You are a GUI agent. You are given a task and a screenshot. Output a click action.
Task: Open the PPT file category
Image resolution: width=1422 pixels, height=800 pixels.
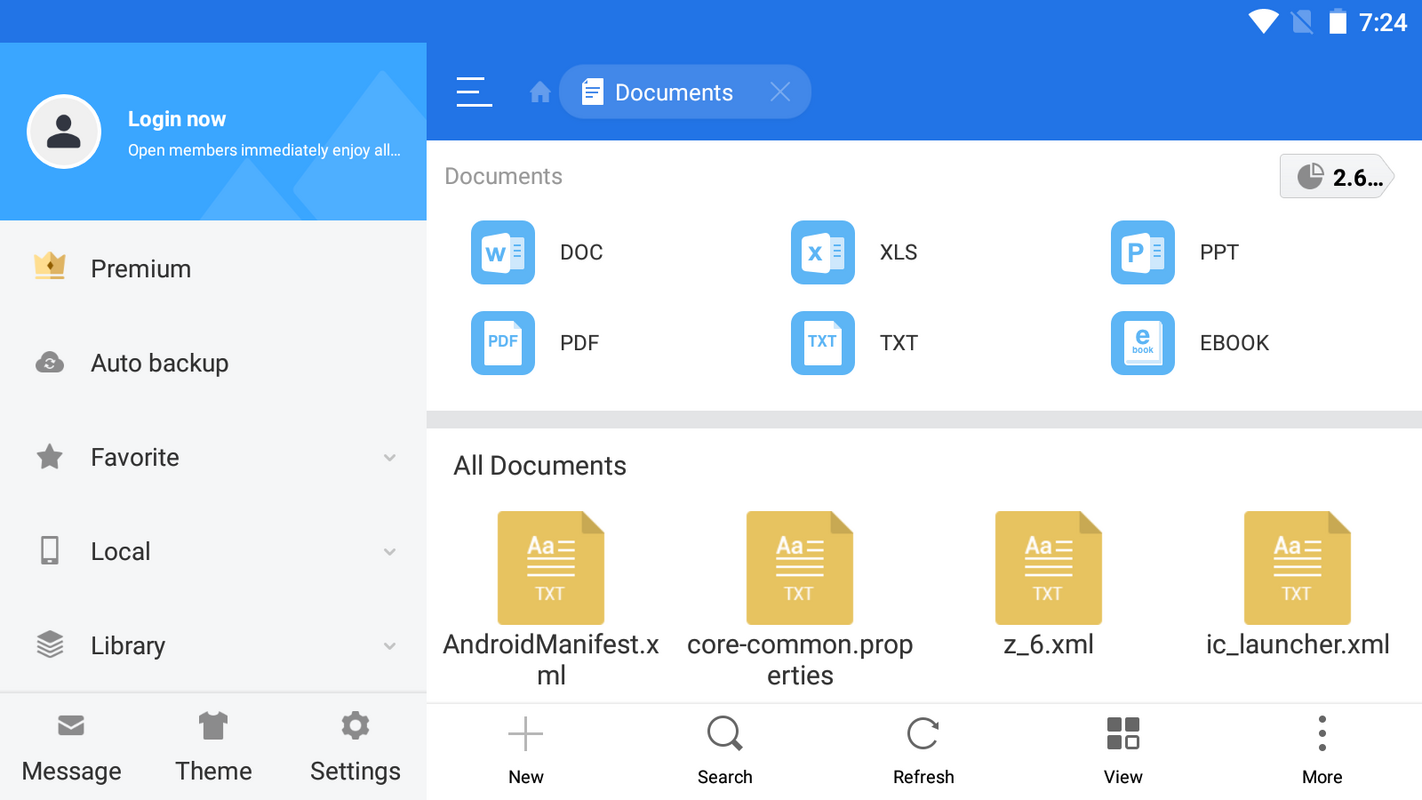point(1143,252)
